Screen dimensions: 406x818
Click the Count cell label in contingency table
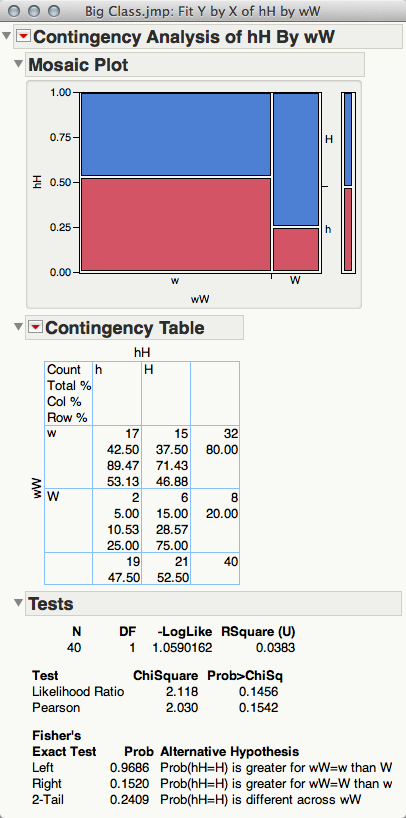click(x=64, y=369)
